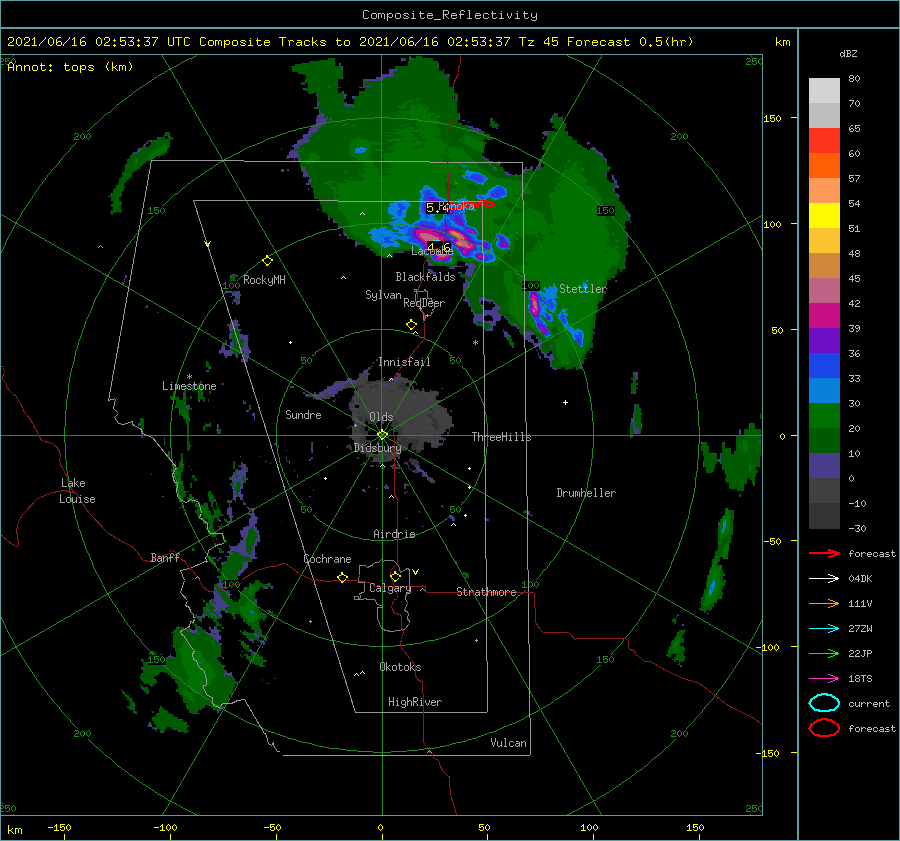Click the yellow 54-51 dBZ legend swatch
The width and height of the screenshot is (900, 841).
(824, 216)
